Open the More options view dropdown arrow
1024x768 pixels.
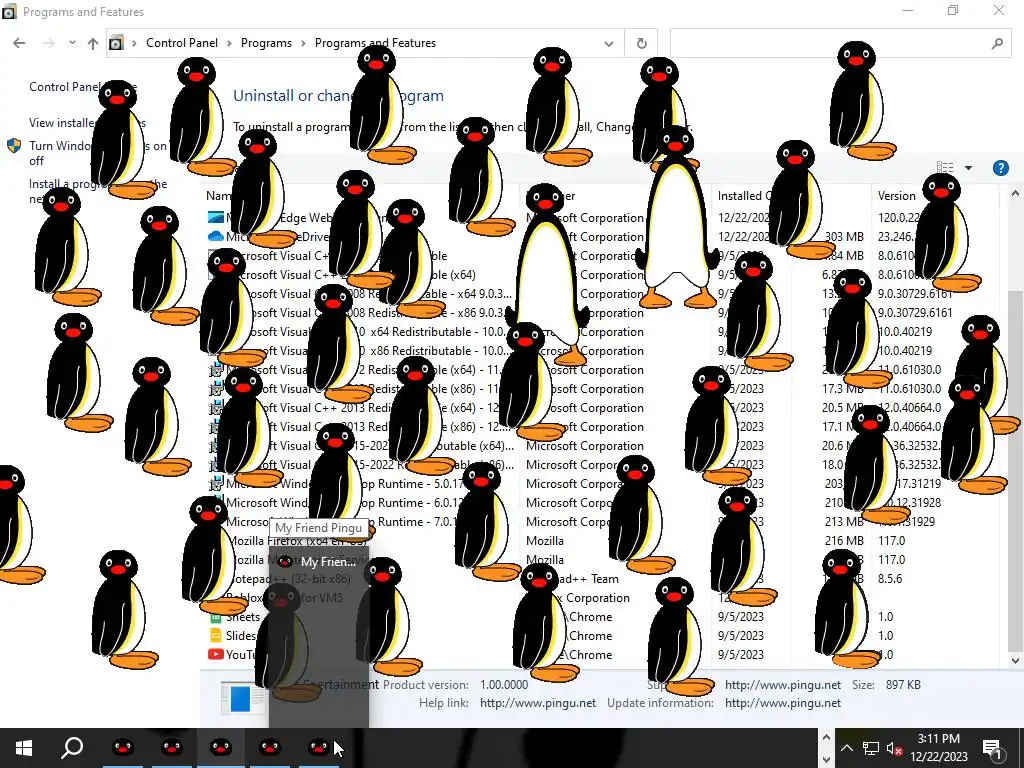coord(968,168)
